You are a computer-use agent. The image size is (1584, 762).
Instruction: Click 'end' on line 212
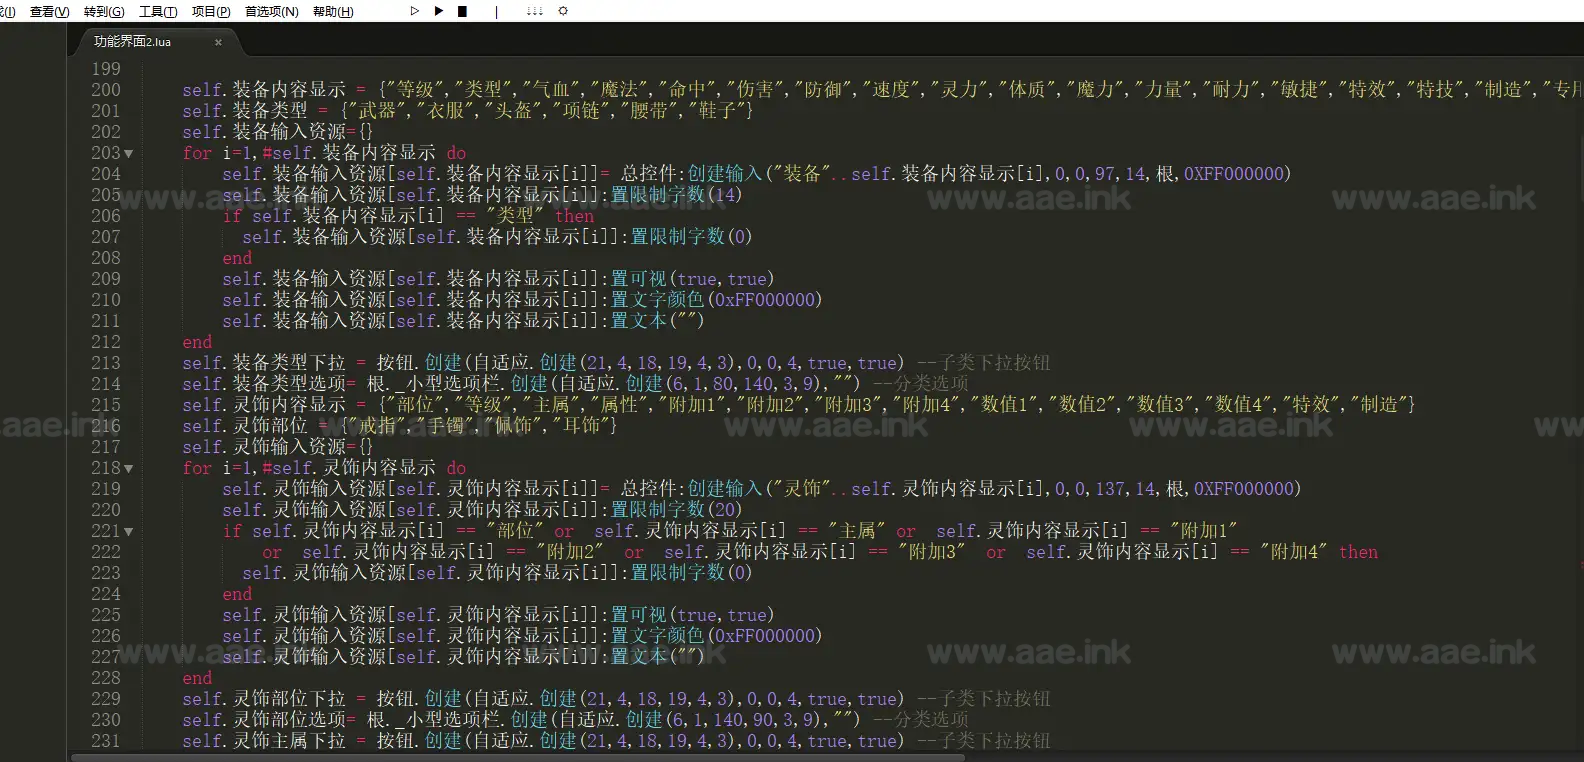[197, 342]
